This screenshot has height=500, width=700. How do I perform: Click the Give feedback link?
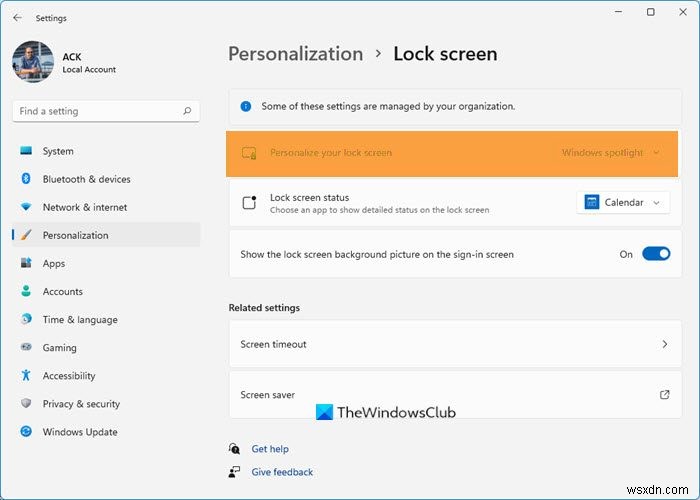(282, 472)
